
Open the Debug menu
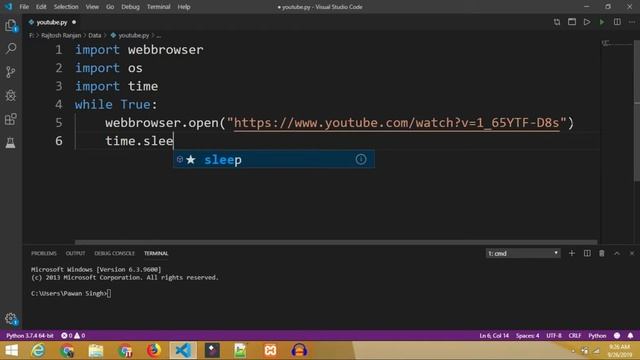(130, 7)
